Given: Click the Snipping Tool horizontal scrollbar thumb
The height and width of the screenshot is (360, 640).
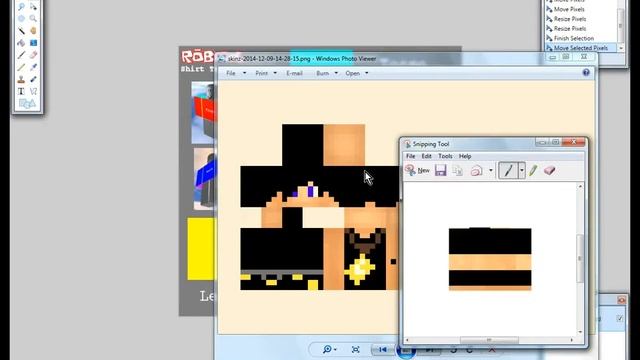Looking at the screenshot, I should pos(489,340).
